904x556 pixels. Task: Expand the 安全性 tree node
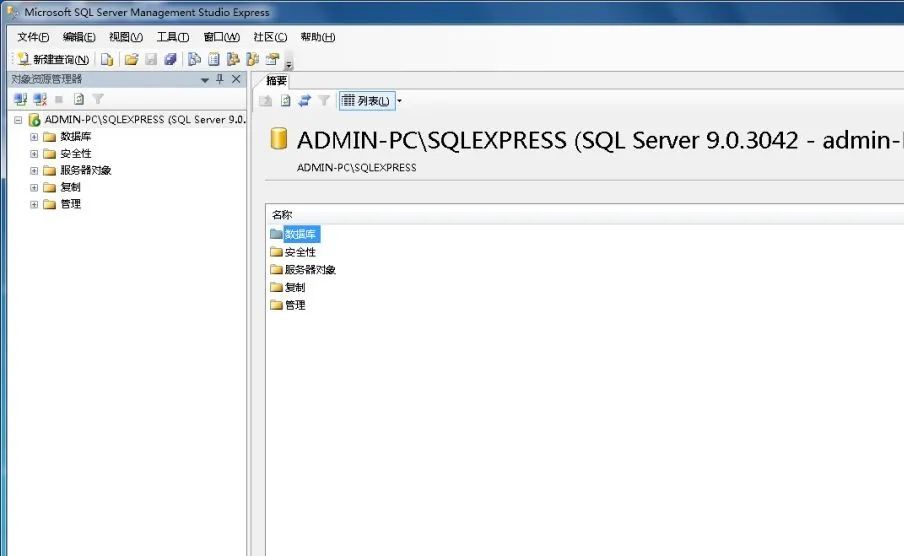click(34, 154)
